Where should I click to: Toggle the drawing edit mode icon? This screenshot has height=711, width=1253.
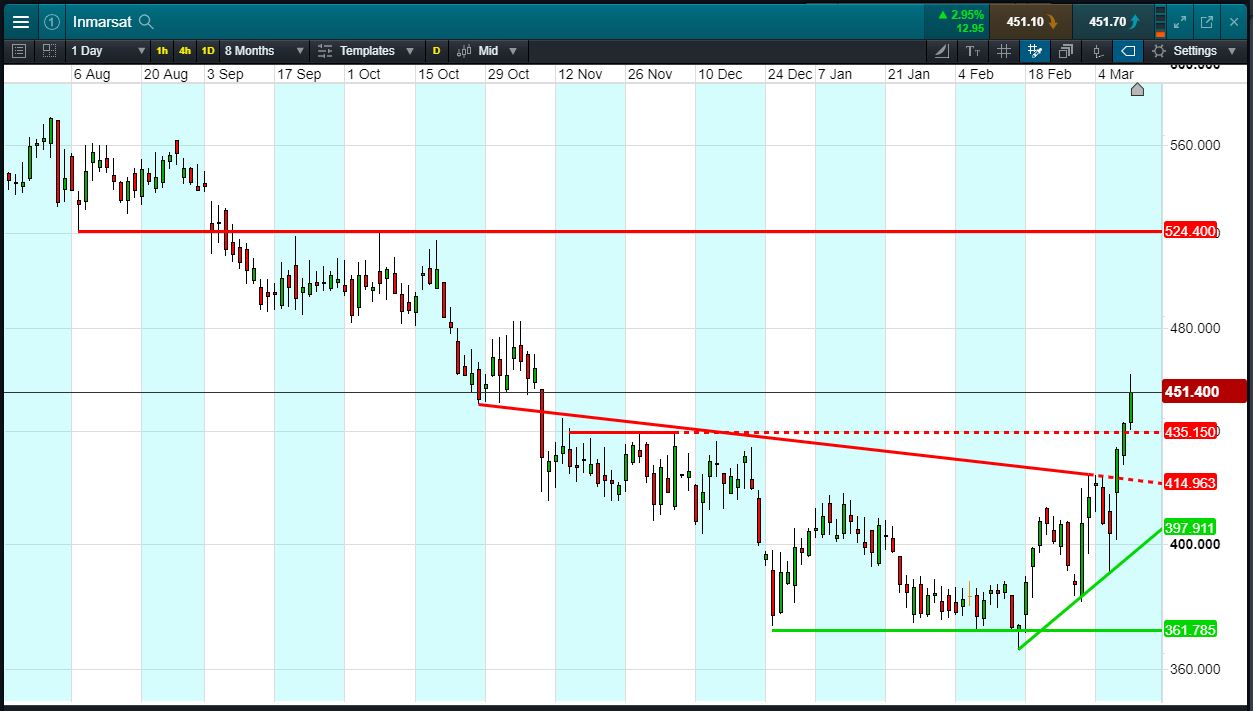coord(1035,50)
